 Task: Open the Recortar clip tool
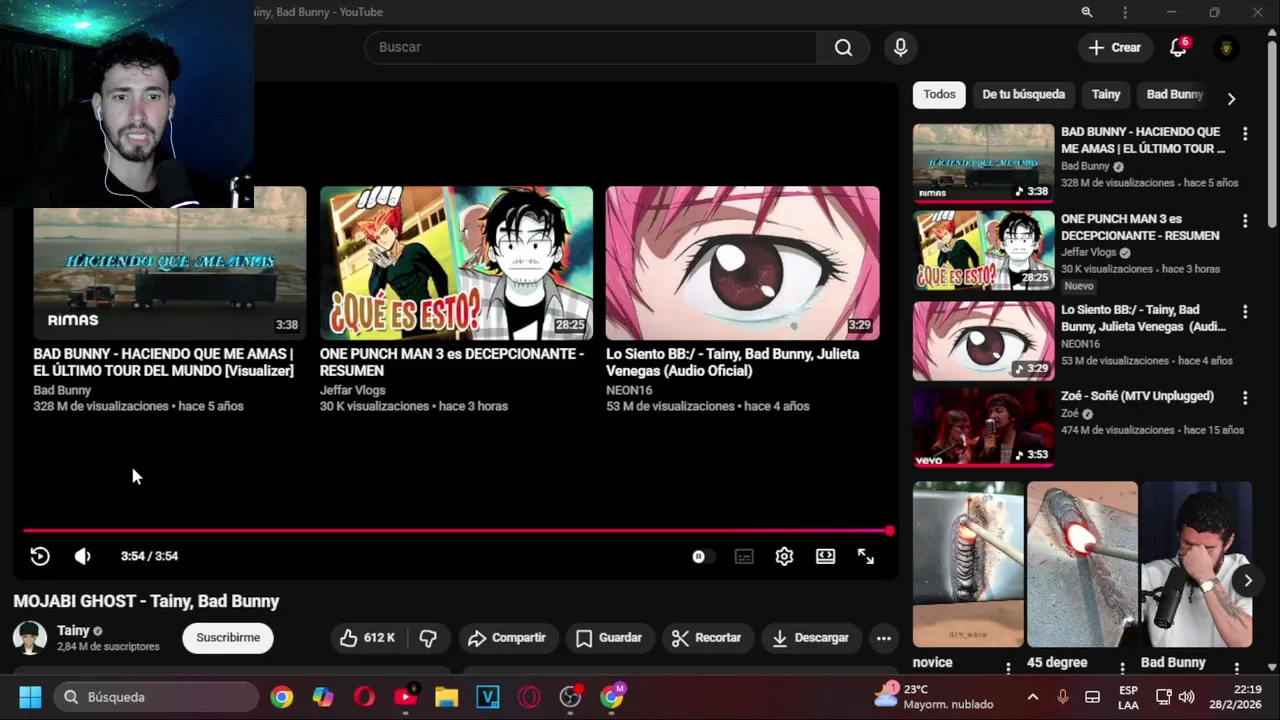707,637
